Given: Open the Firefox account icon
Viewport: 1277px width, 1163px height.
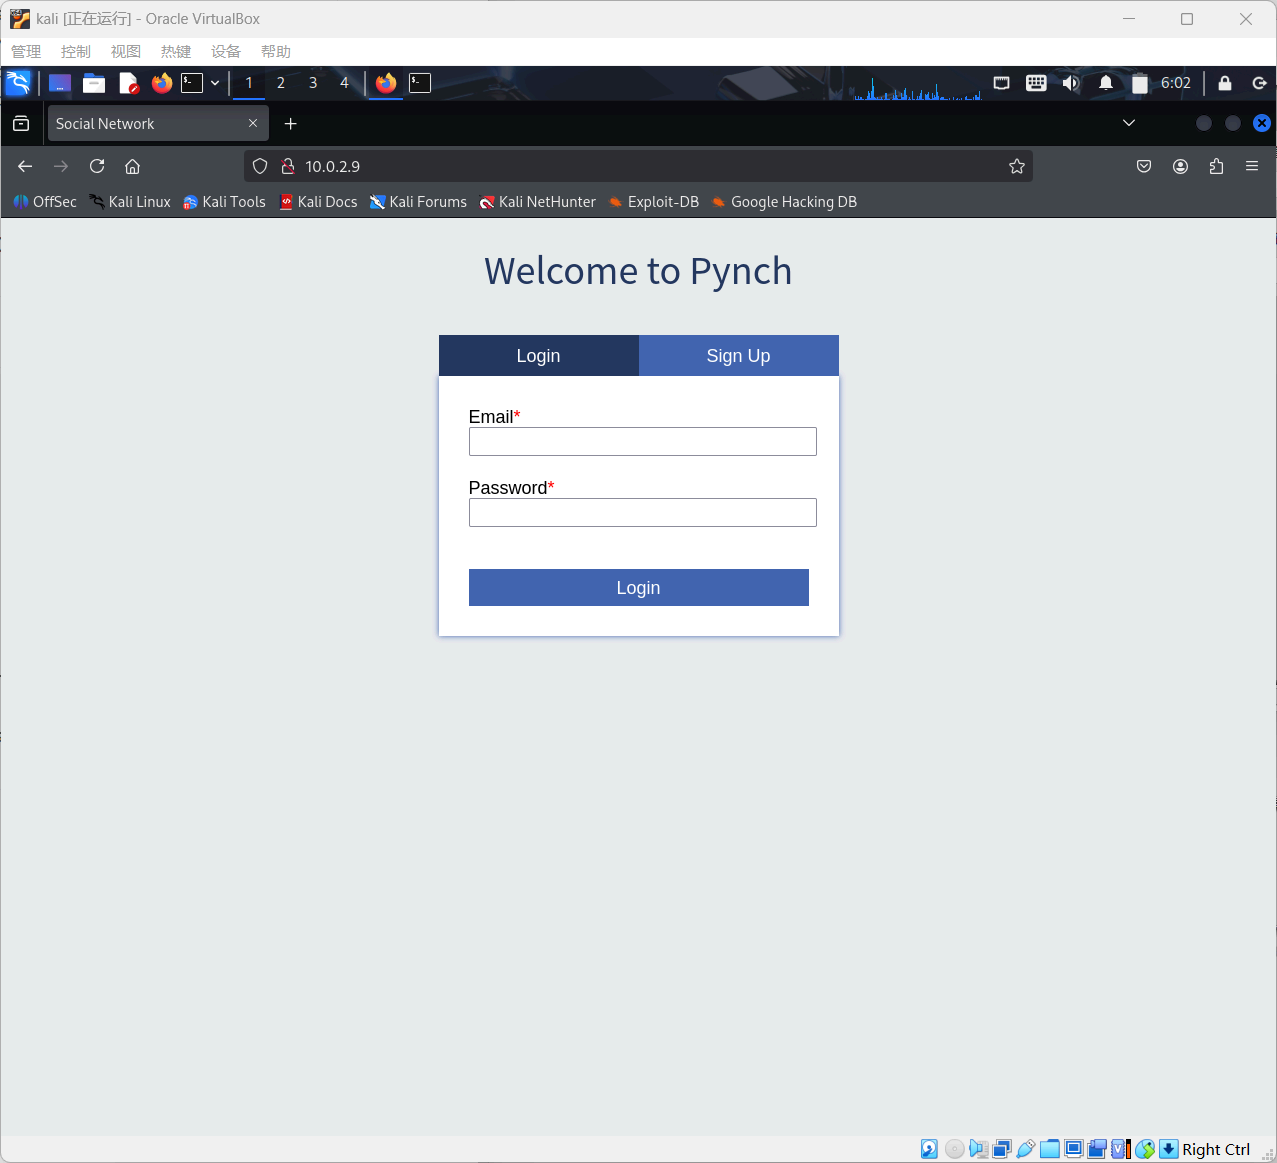Looking at the screenshot, I should coord(1180,166).
